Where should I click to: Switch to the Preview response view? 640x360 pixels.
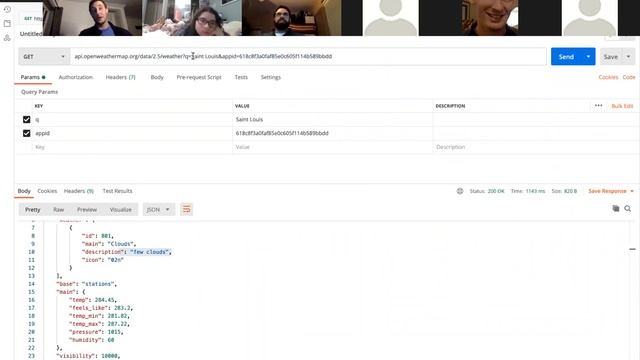click(87, 209)
